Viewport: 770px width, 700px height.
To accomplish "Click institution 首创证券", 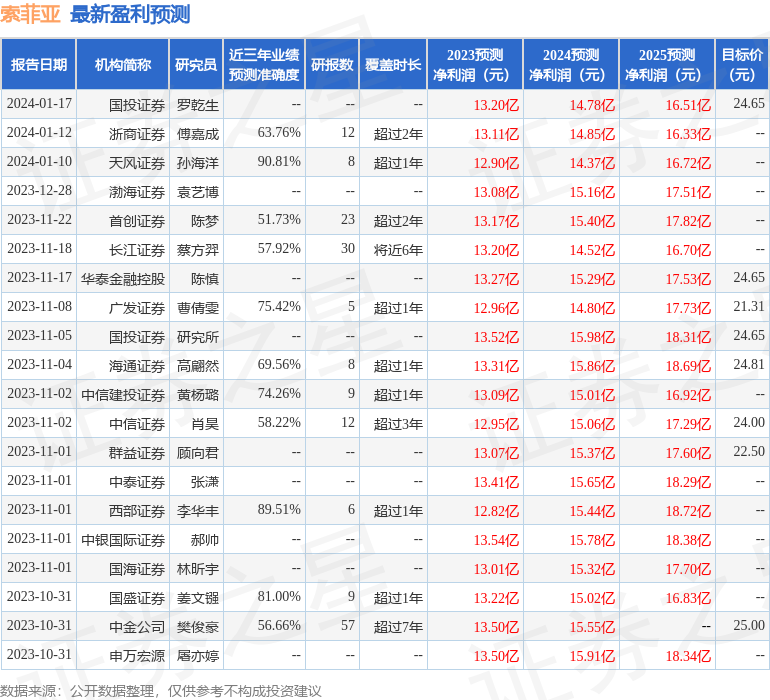I will tap(137, 221).
